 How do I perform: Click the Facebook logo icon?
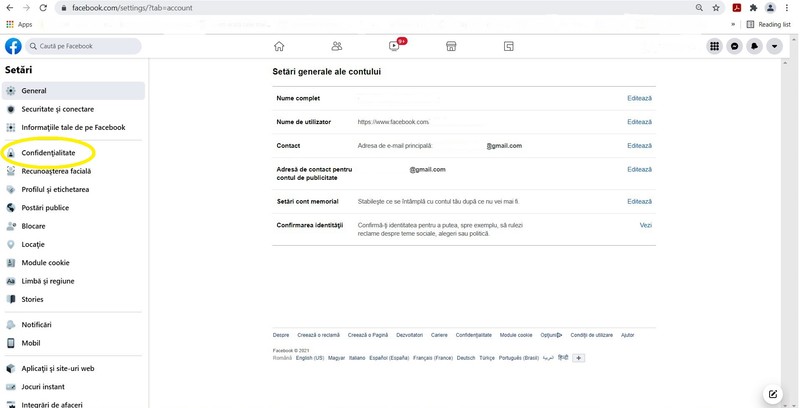coord(13,46)
